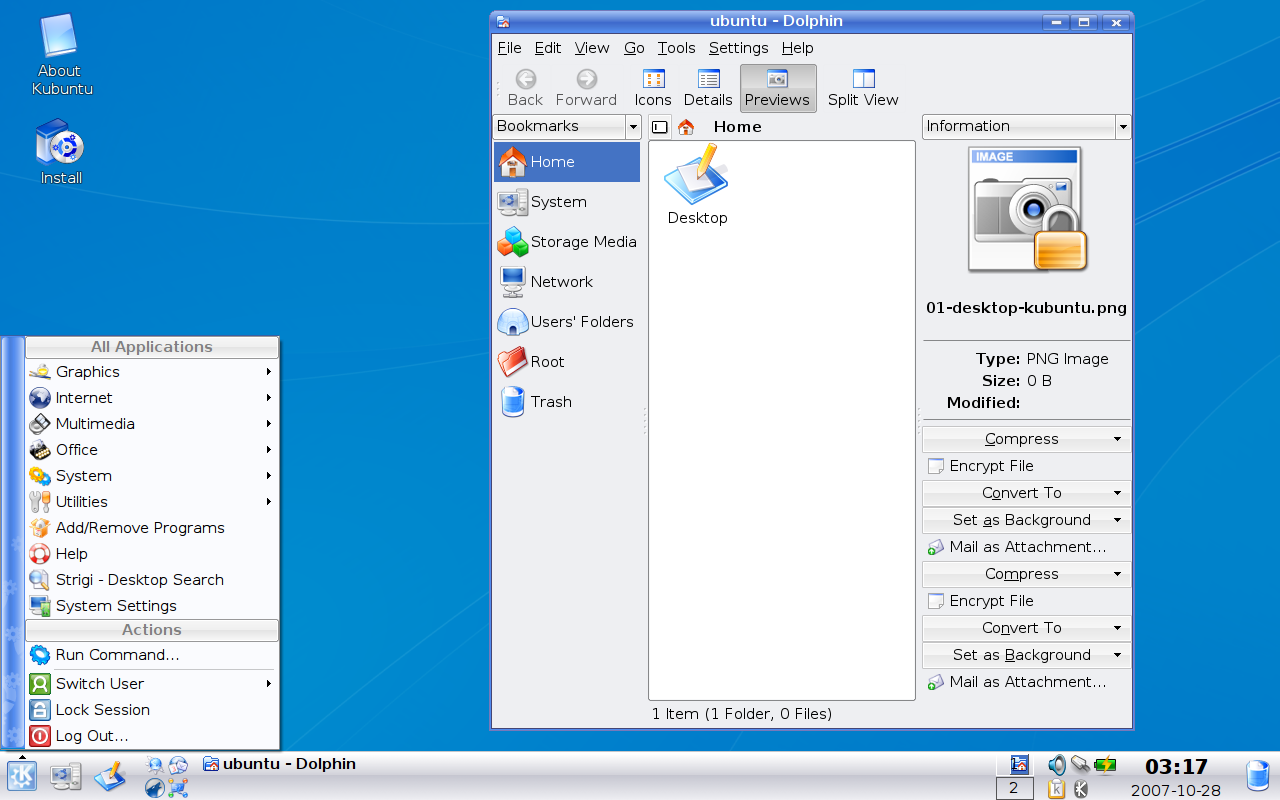
Task: Toggle the editable location bar button
Action: pyautogui.click(x=659, y=127)
